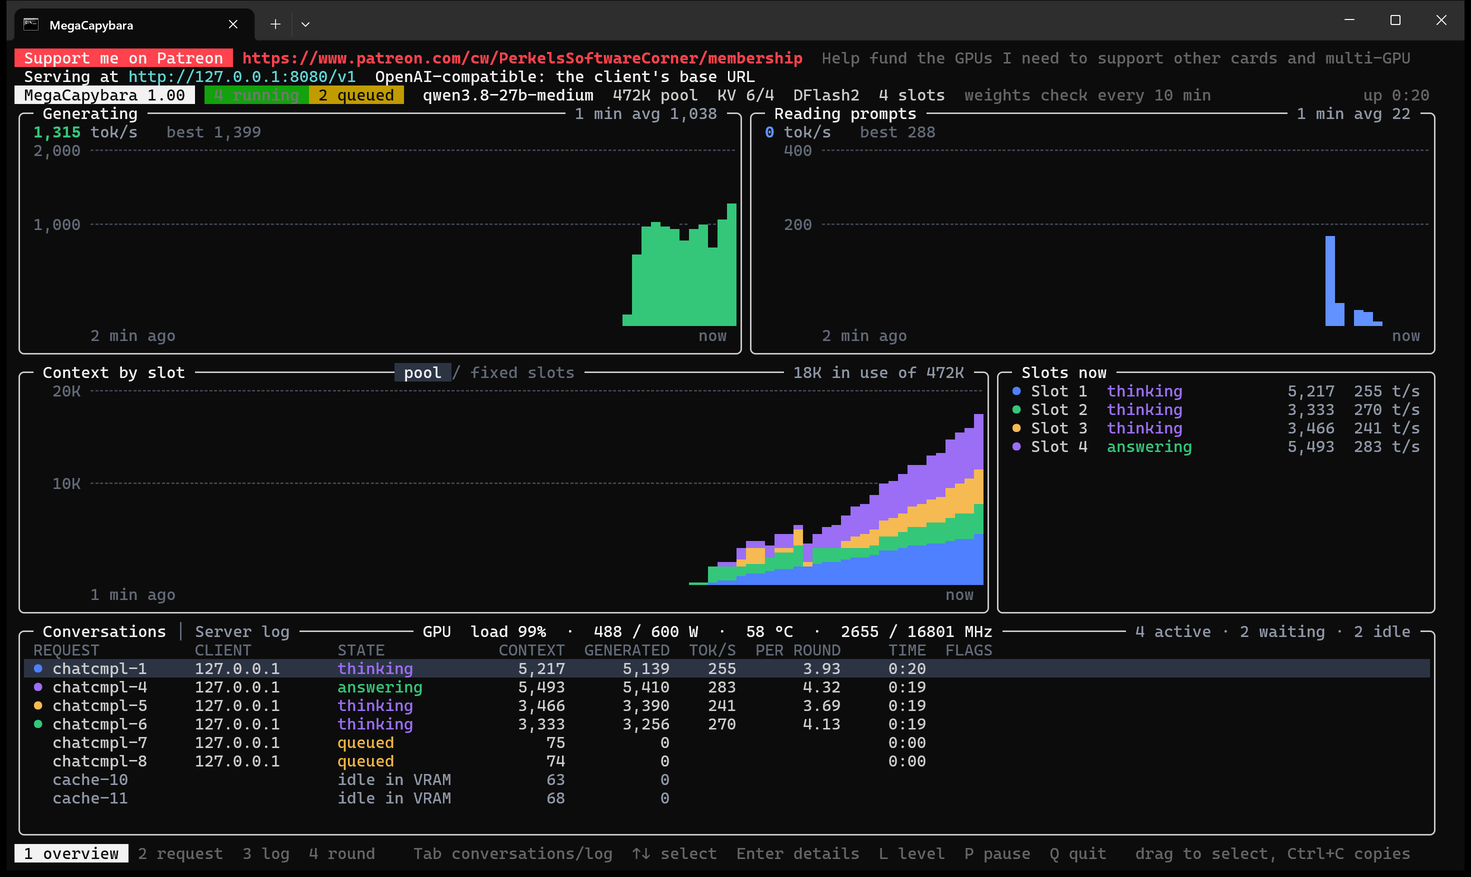This screenshot has width=1471, height=877.
Task: Click the blue dot beside Slot 1
Action: (1017, 391)
